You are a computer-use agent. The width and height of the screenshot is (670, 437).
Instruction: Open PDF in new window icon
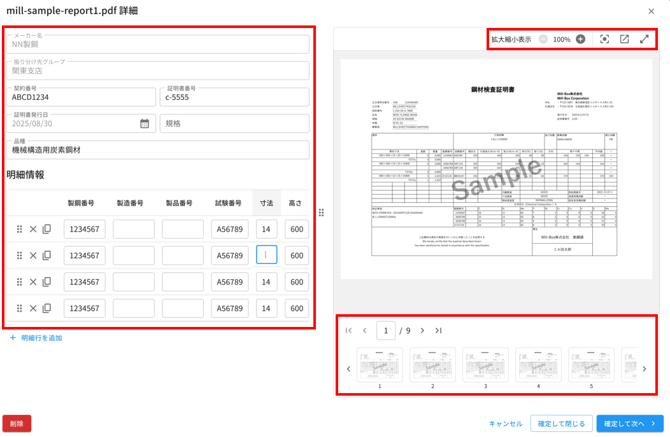[624, 40]
